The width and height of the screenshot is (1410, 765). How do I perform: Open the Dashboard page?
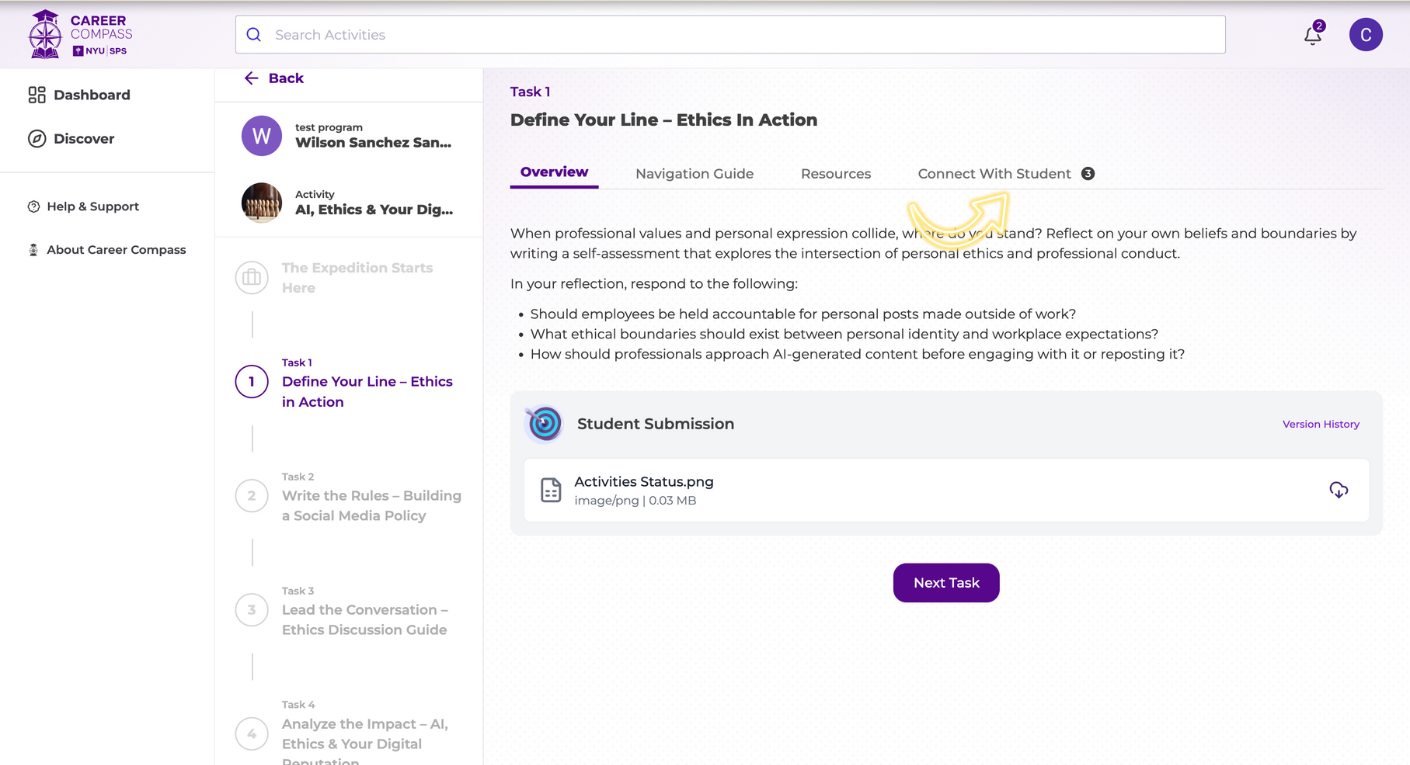click(91, 95)
